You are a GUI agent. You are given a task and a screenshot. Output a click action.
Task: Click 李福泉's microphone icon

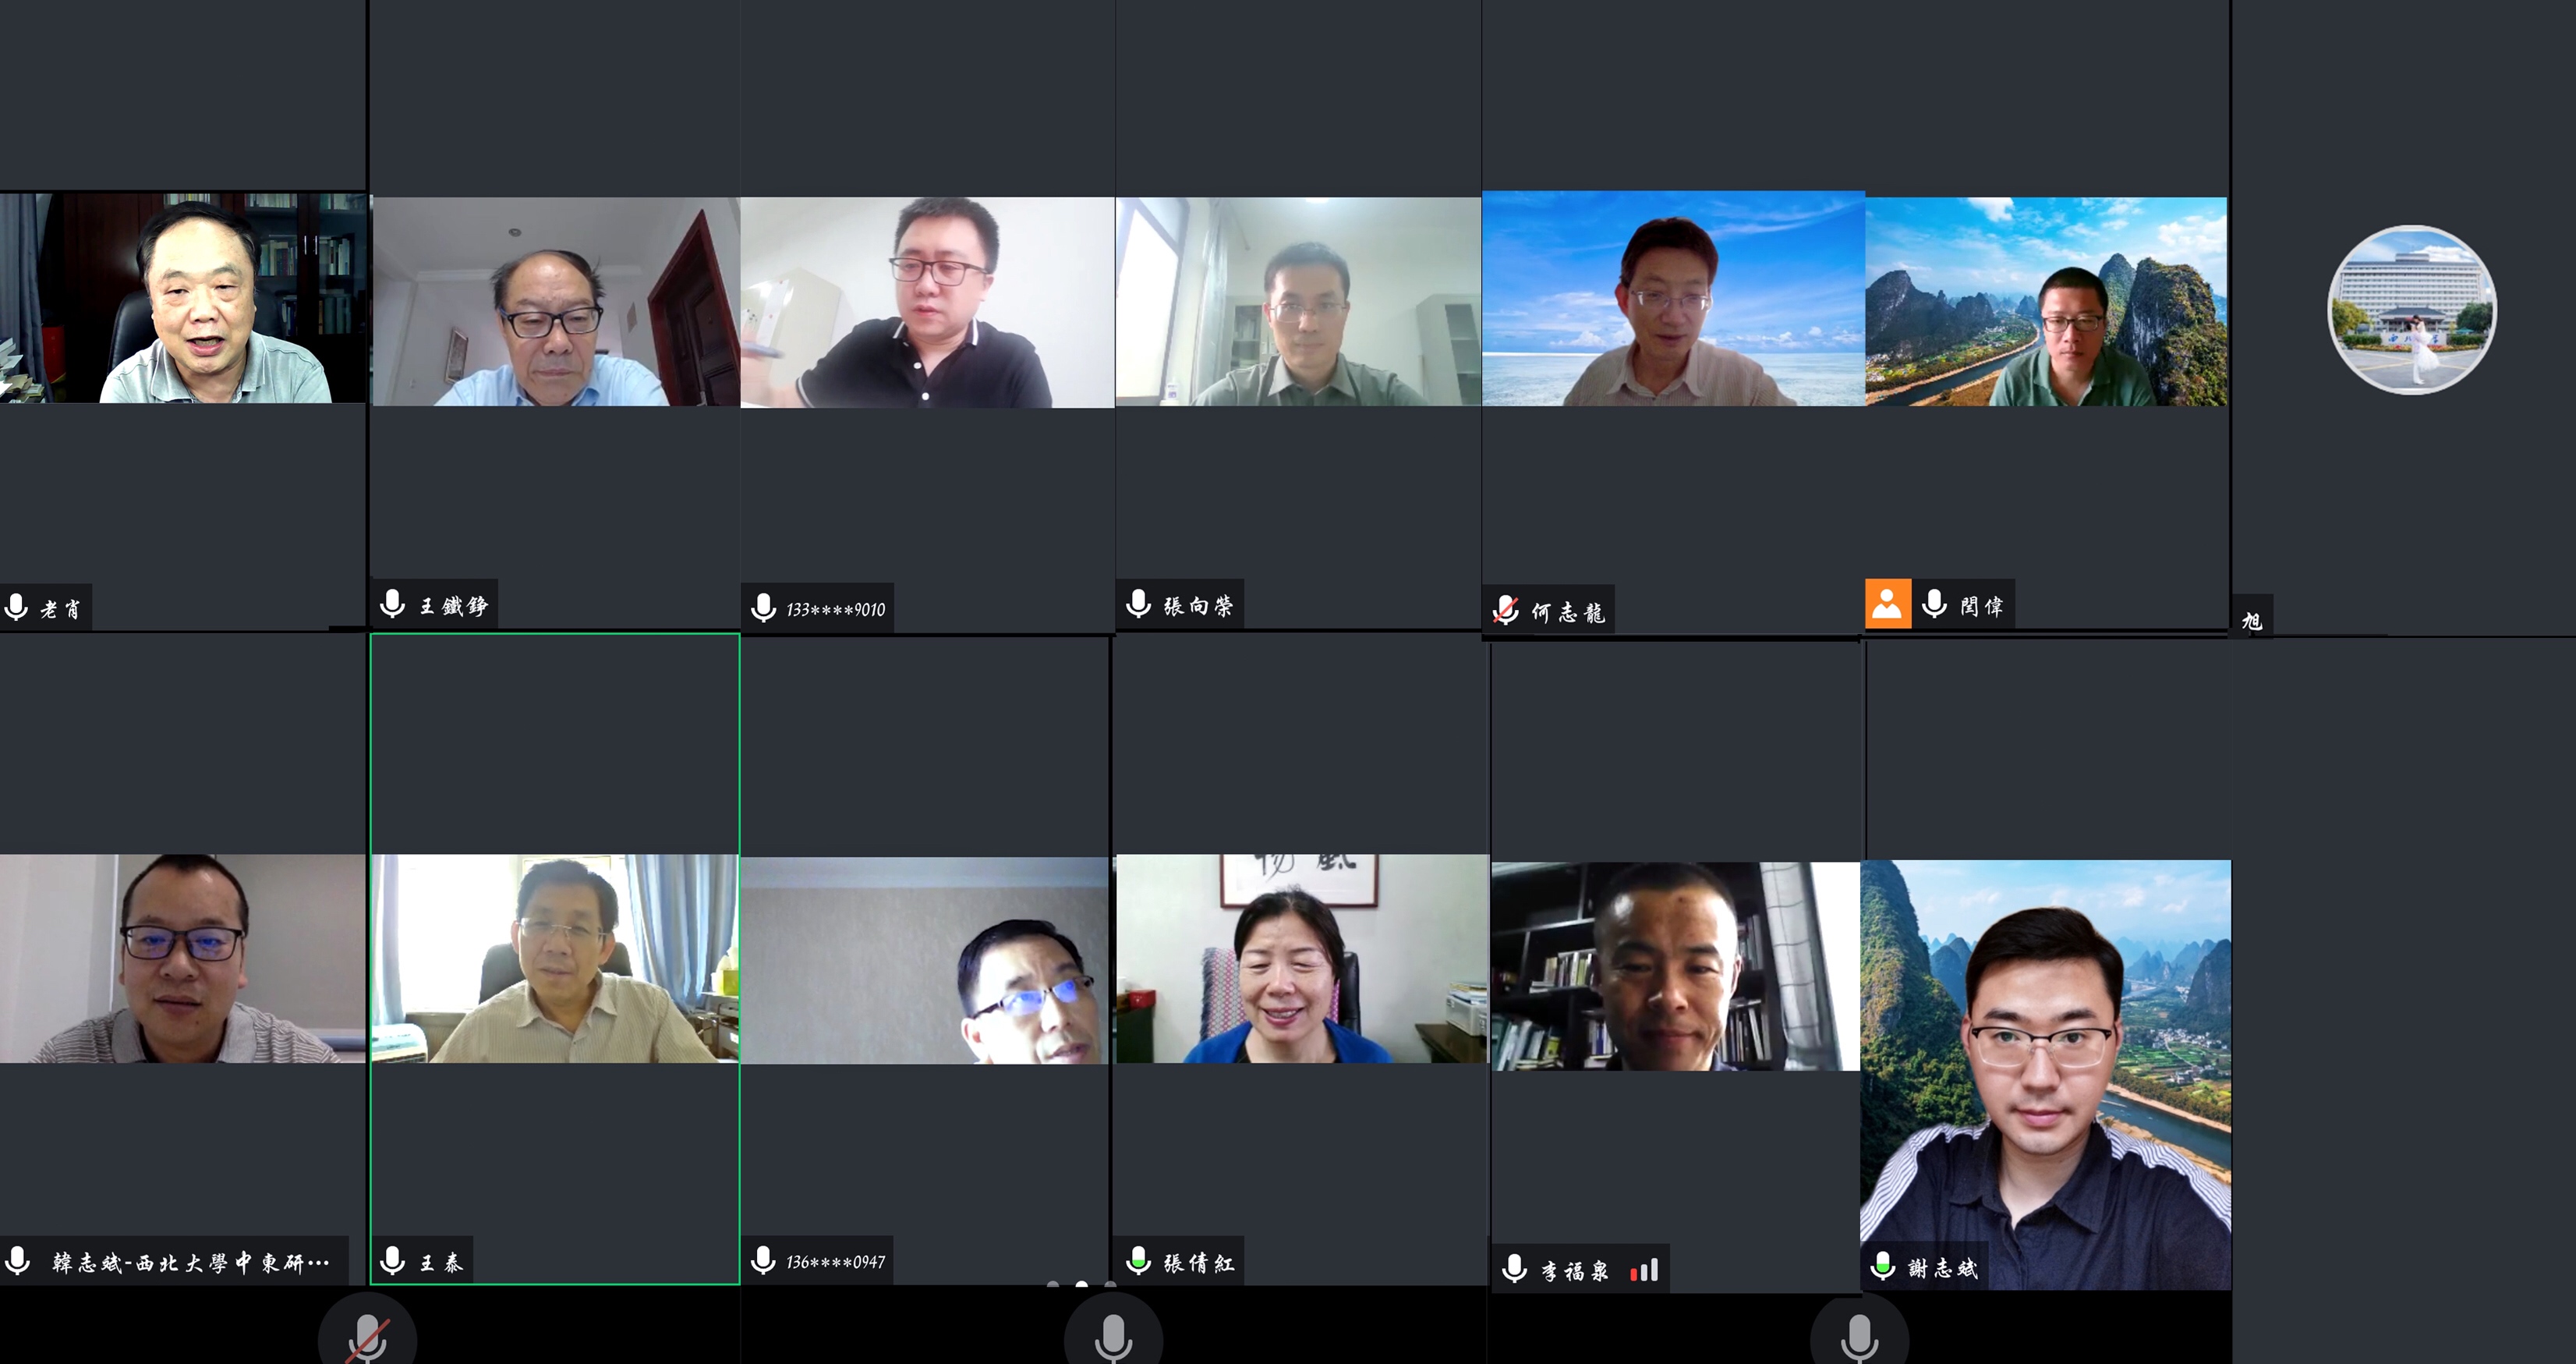pos(1514,1268)
